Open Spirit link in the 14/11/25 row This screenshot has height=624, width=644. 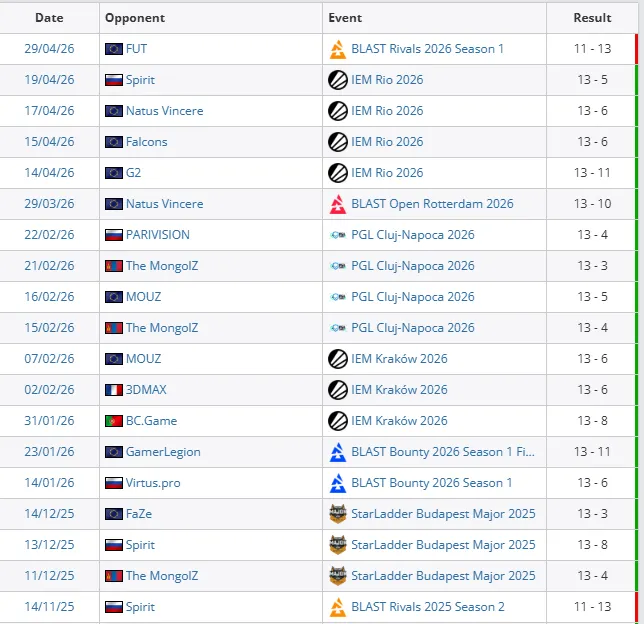point(140,607)
